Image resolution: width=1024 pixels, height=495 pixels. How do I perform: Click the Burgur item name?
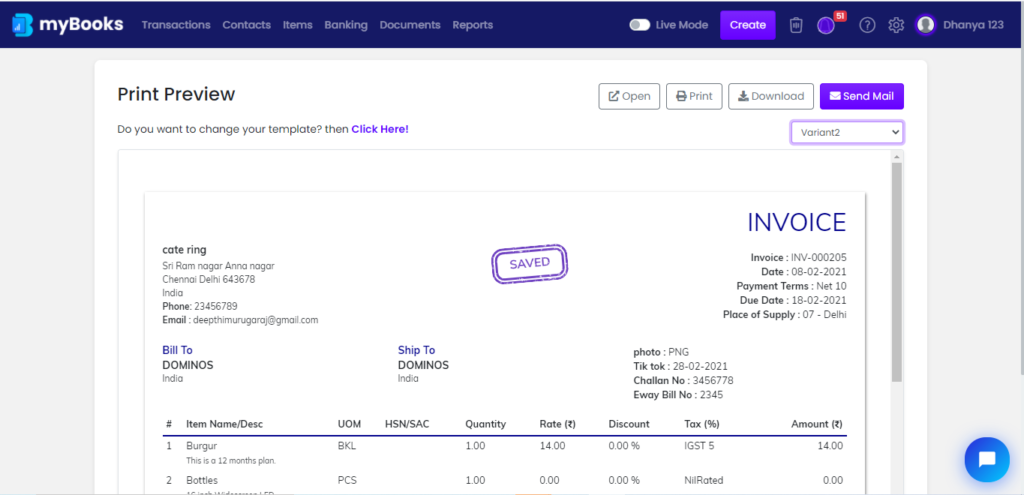click(x=201, y=446)
